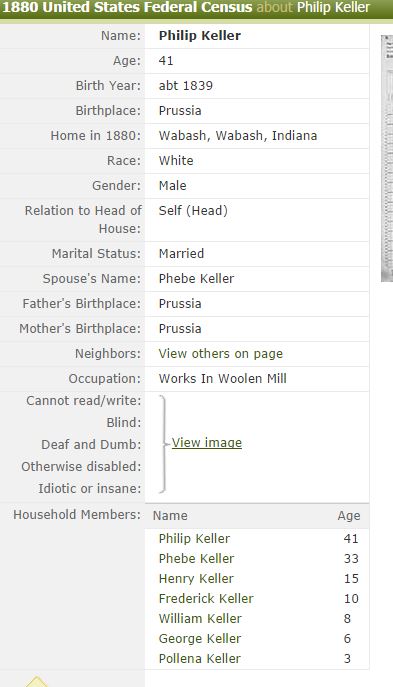The height and width of the screenshot is (687, 393).
Task: Open View others on page link
Action: click(220, 354)
